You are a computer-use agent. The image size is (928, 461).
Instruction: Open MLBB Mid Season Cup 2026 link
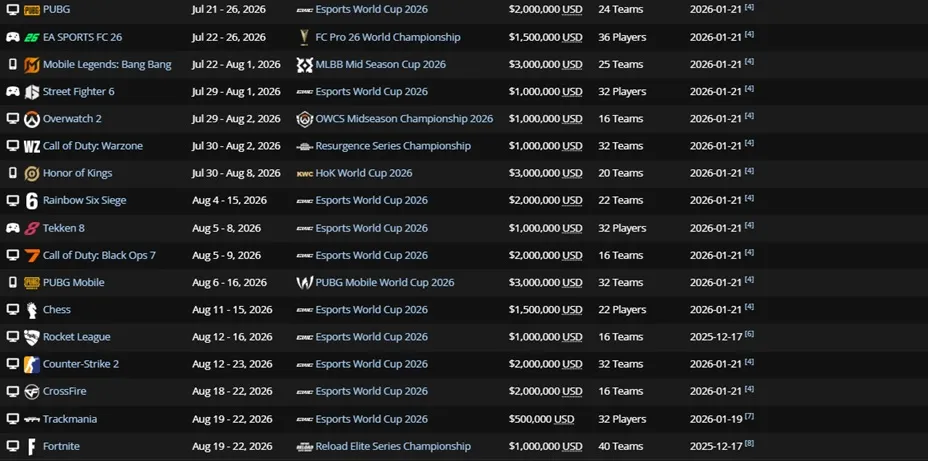click(381, 65)
